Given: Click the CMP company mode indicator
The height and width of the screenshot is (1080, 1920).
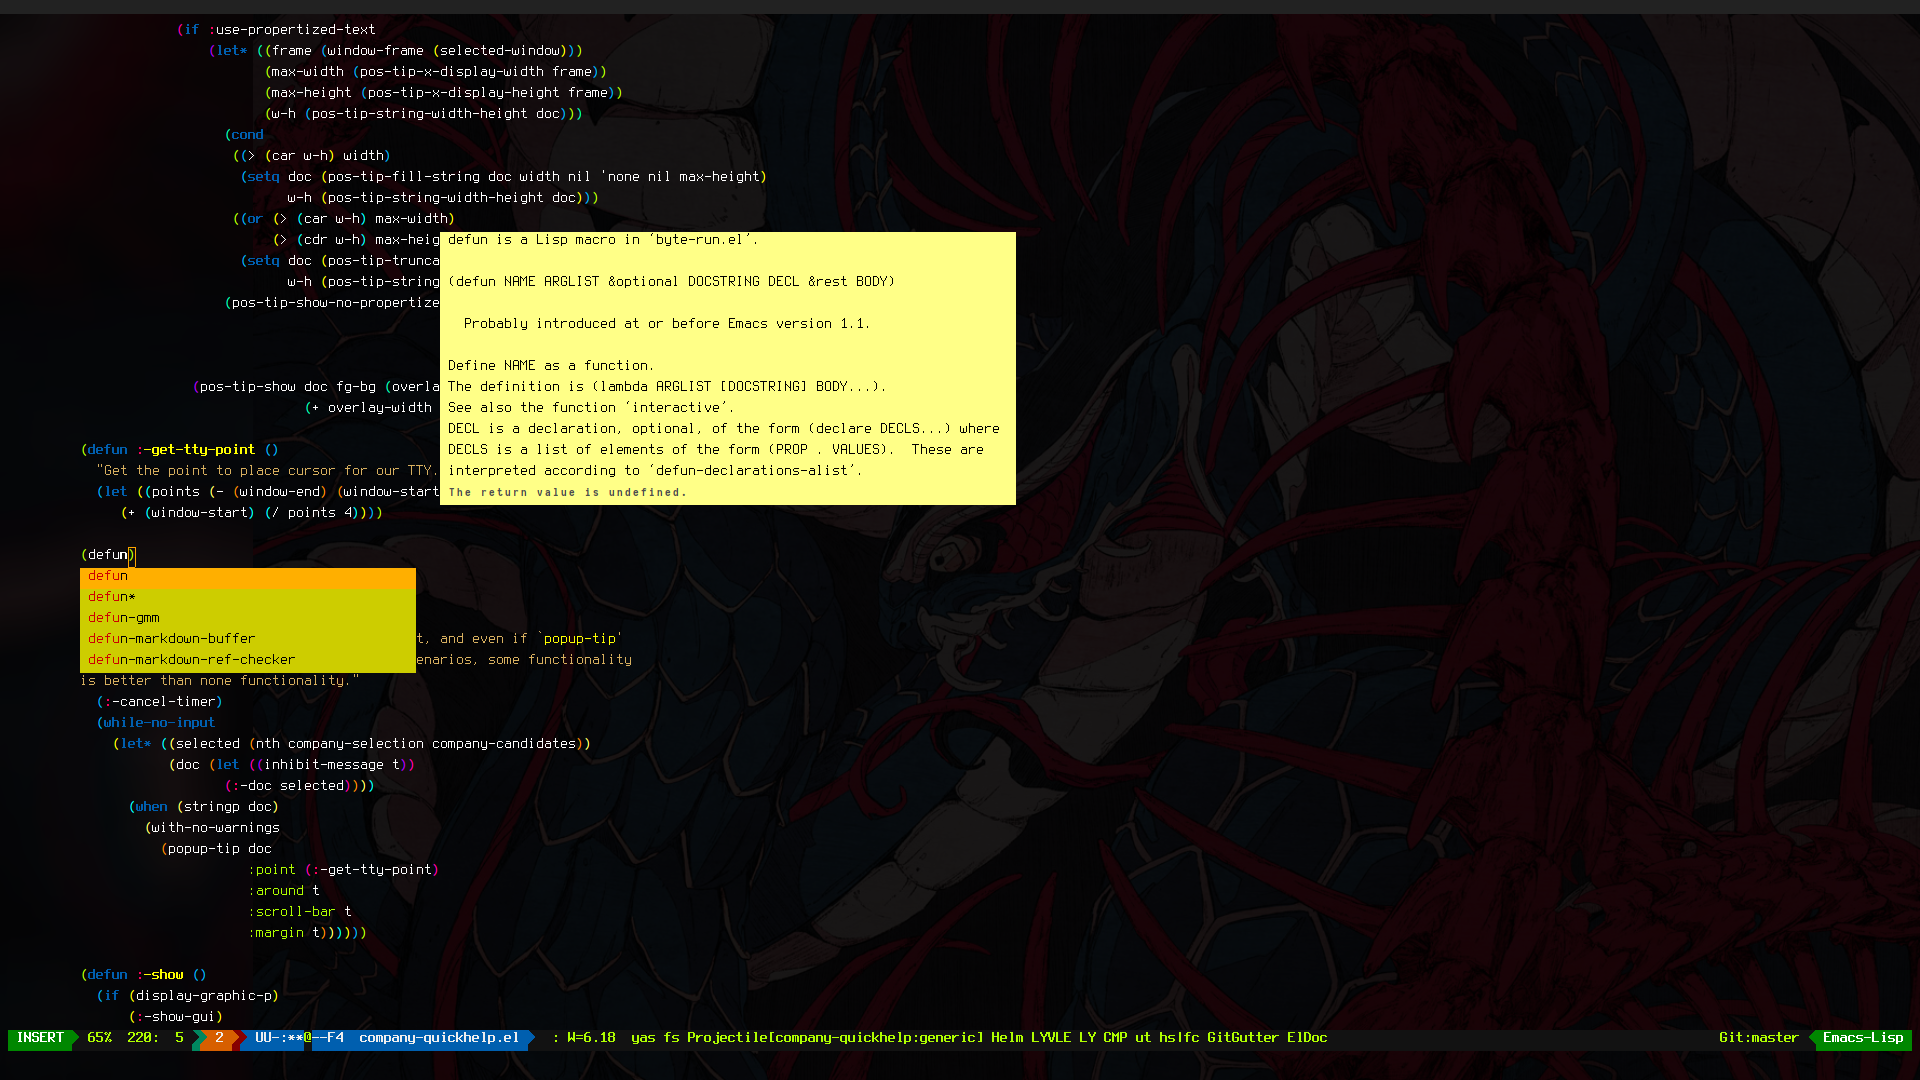Looking at the screenshot, I should 1115,1038.
